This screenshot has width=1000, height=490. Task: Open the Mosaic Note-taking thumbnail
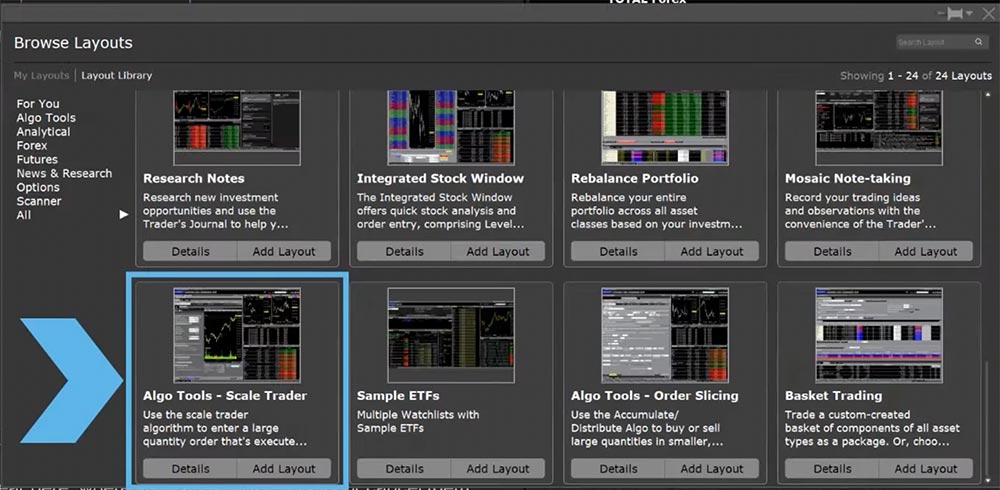879,128
